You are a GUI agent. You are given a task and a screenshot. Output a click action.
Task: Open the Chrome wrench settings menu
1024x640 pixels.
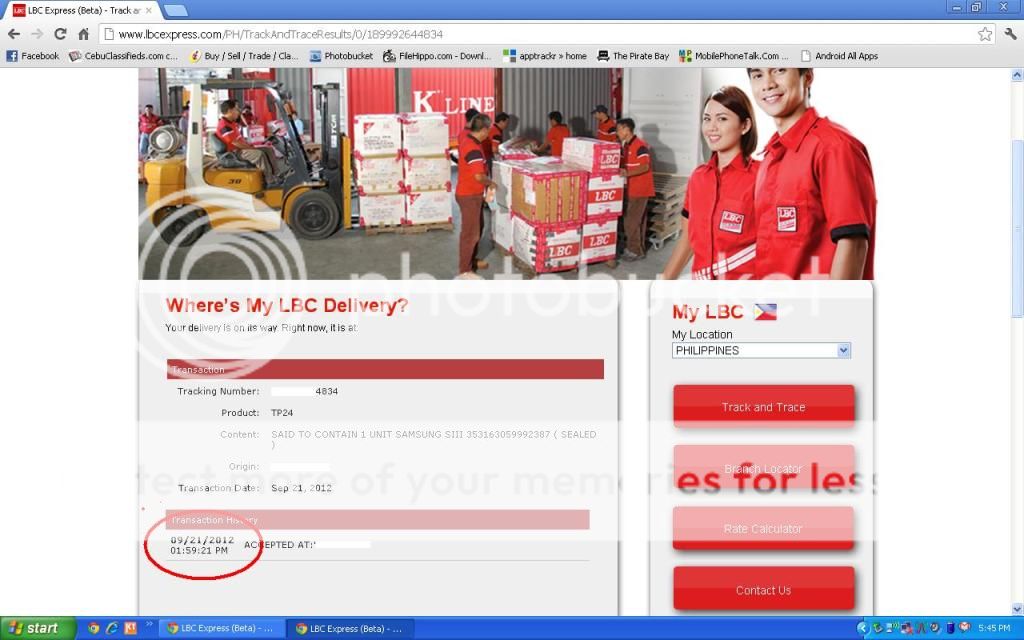point(1010,34)
